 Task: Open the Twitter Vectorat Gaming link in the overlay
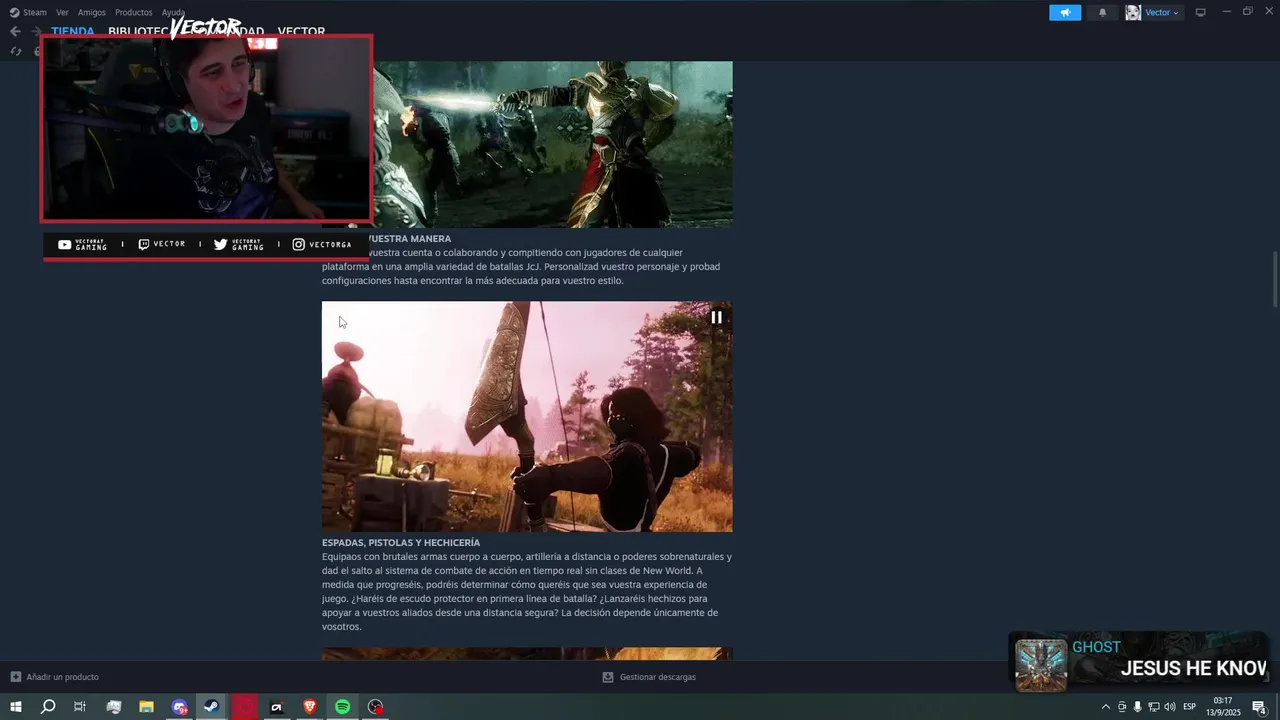point(238,244)
